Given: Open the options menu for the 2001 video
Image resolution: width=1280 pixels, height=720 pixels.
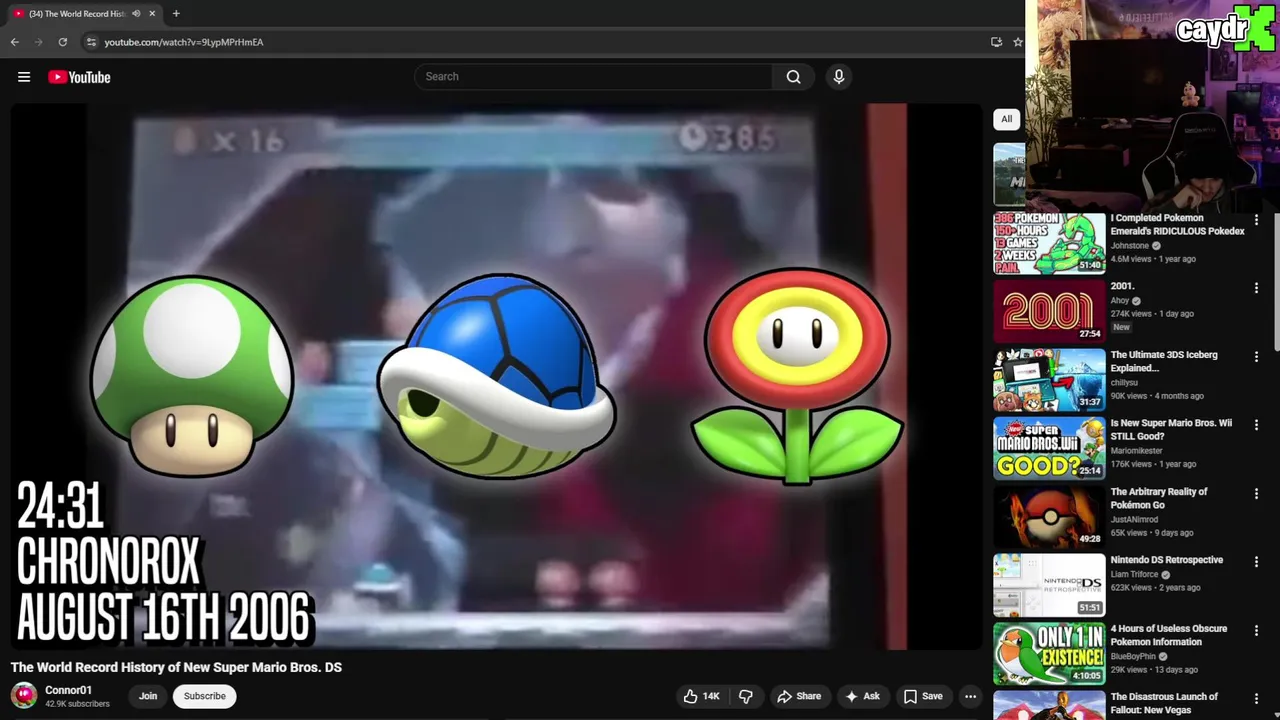Looking at the screenshot, I should (1256, 288).
